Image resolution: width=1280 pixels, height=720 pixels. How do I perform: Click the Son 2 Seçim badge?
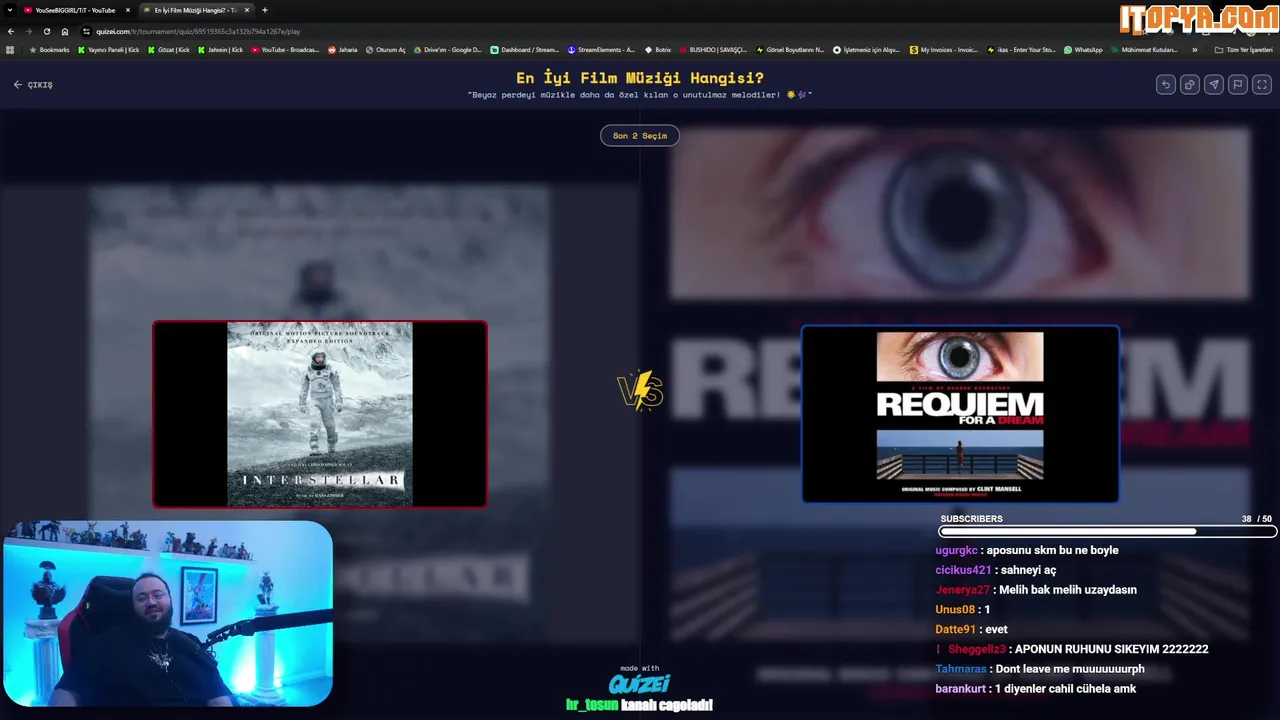pos(640,135)
